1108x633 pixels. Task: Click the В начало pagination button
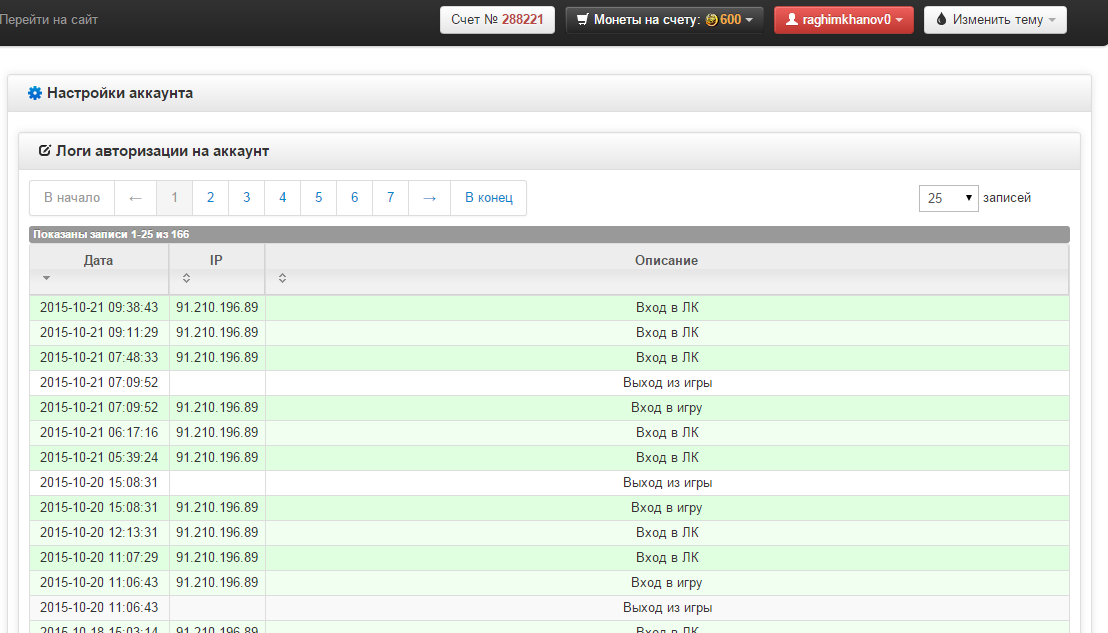72,198
